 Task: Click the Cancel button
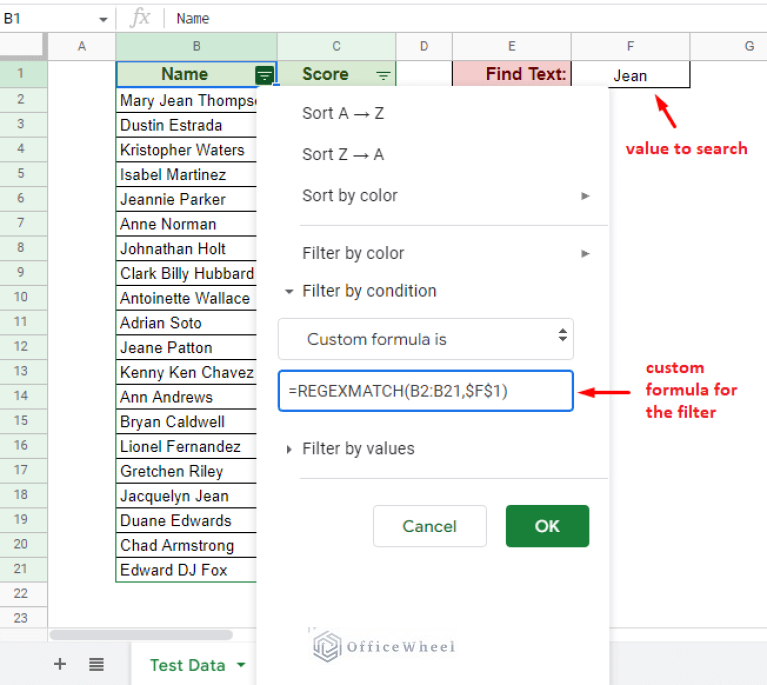[429, 526]
